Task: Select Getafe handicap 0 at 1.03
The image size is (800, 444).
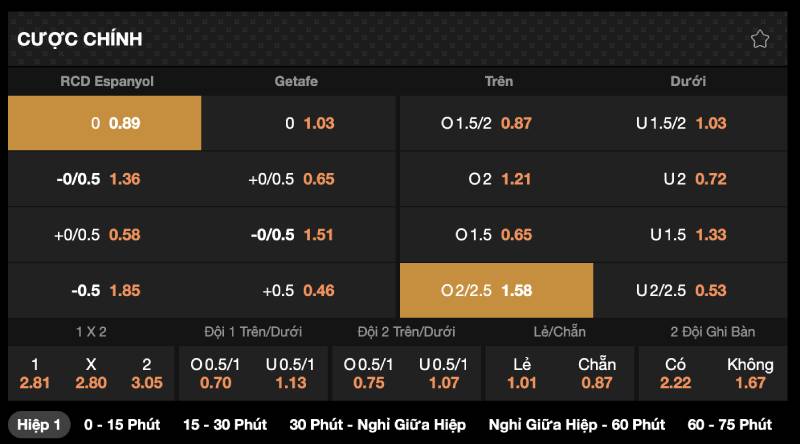Action: 298,123
